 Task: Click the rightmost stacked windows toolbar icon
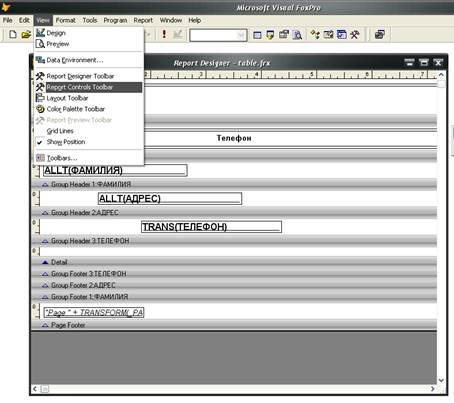[x=380, y=34]
